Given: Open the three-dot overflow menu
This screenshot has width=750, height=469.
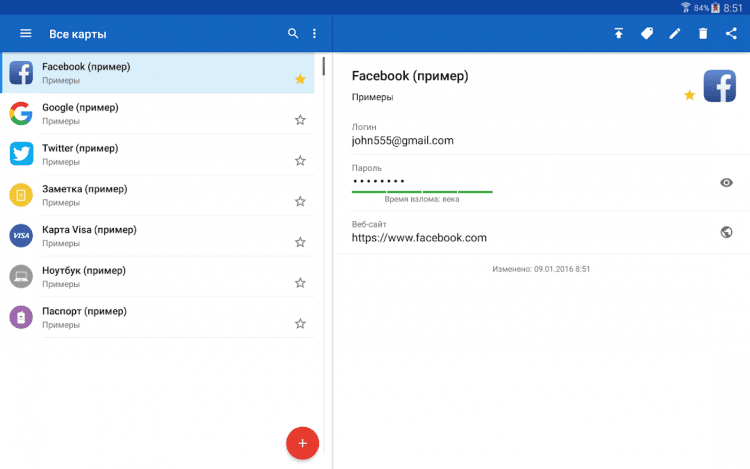Looking at the screenshot, I should click(314, 34).
